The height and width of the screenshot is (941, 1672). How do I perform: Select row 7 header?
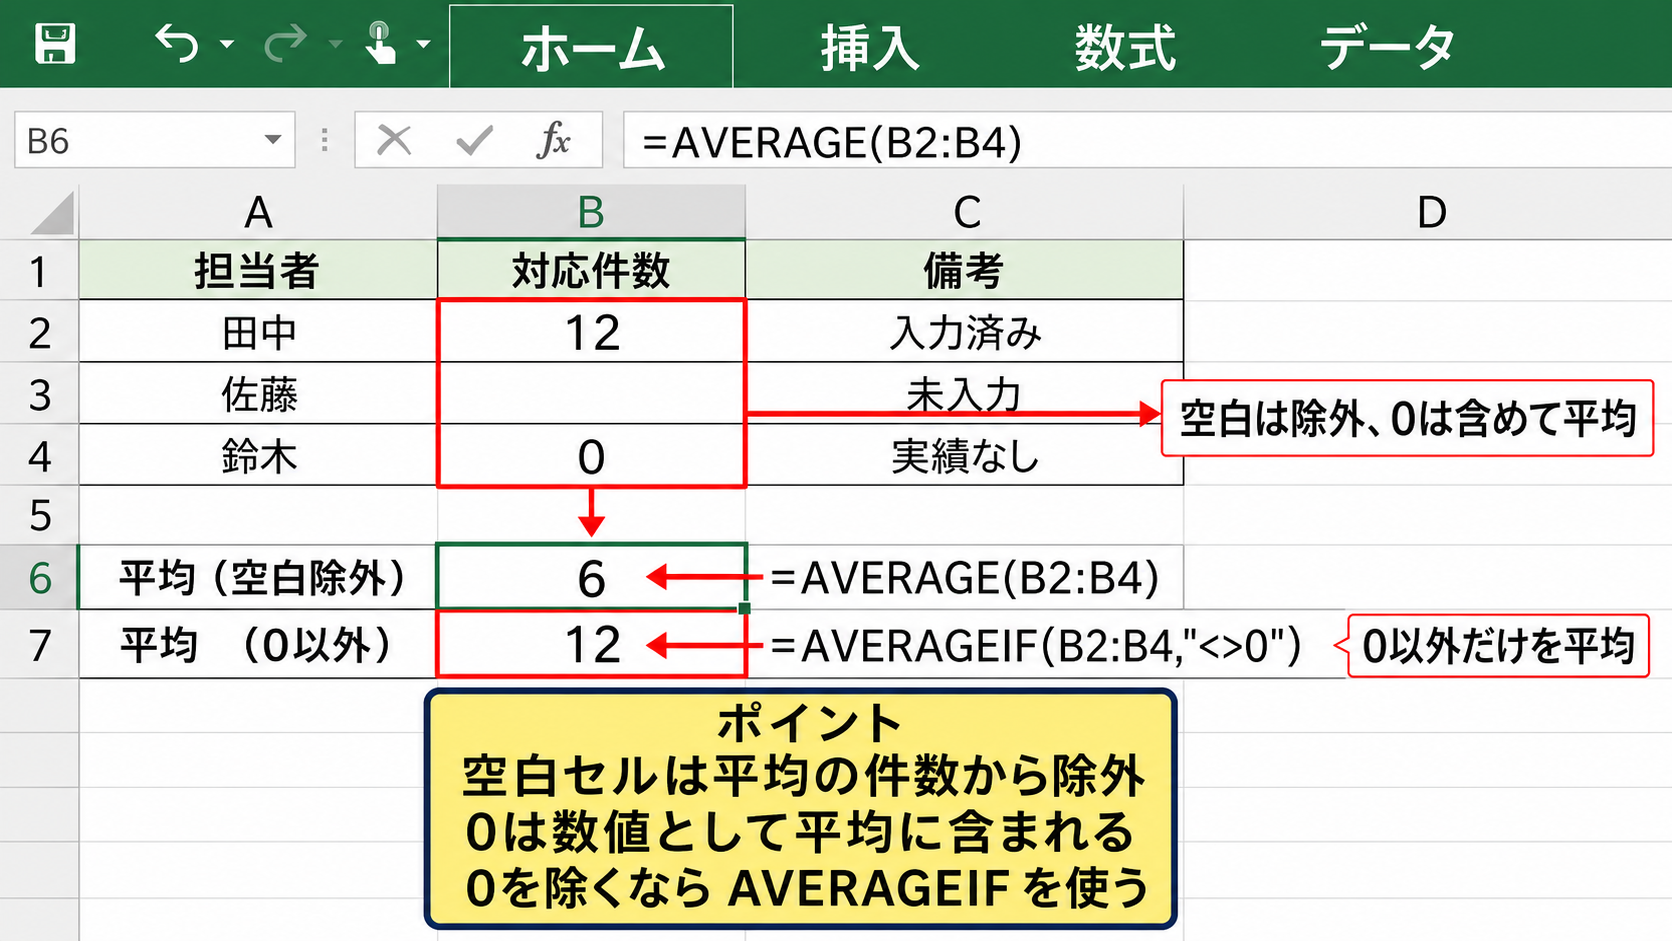click(x=39, y=644)
